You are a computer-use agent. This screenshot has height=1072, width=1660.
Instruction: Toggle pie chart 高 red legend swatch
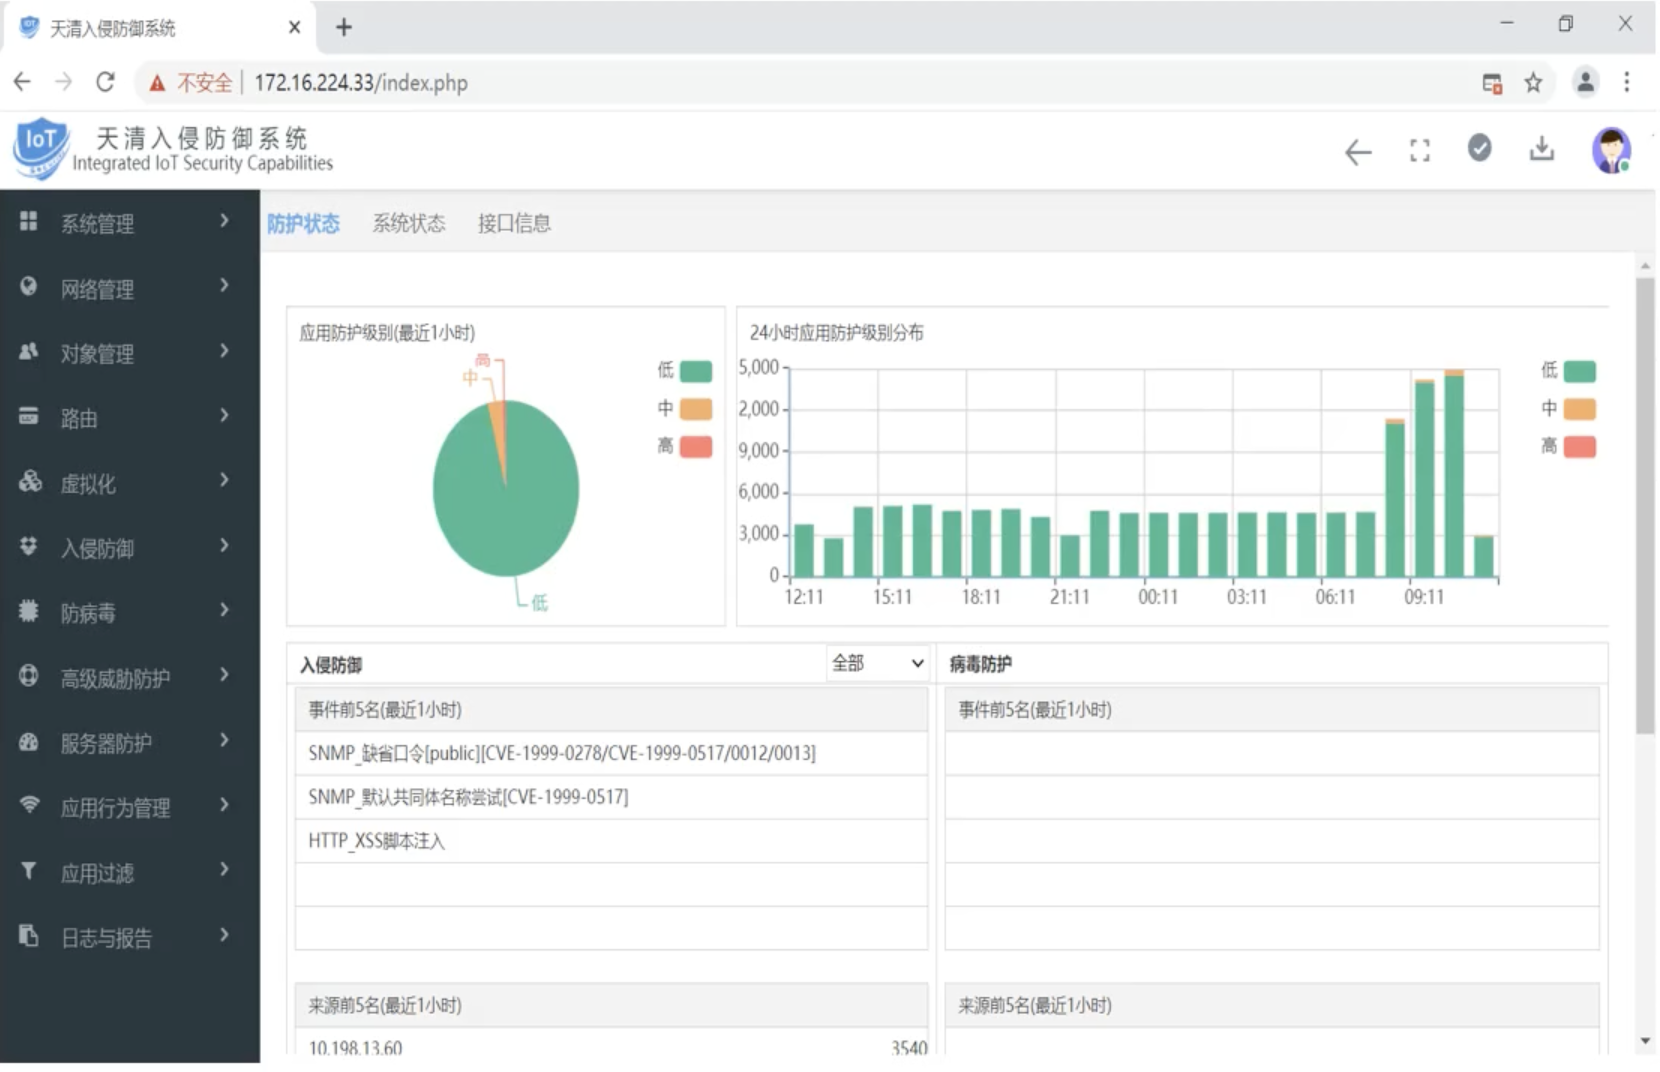click(696, 446)
